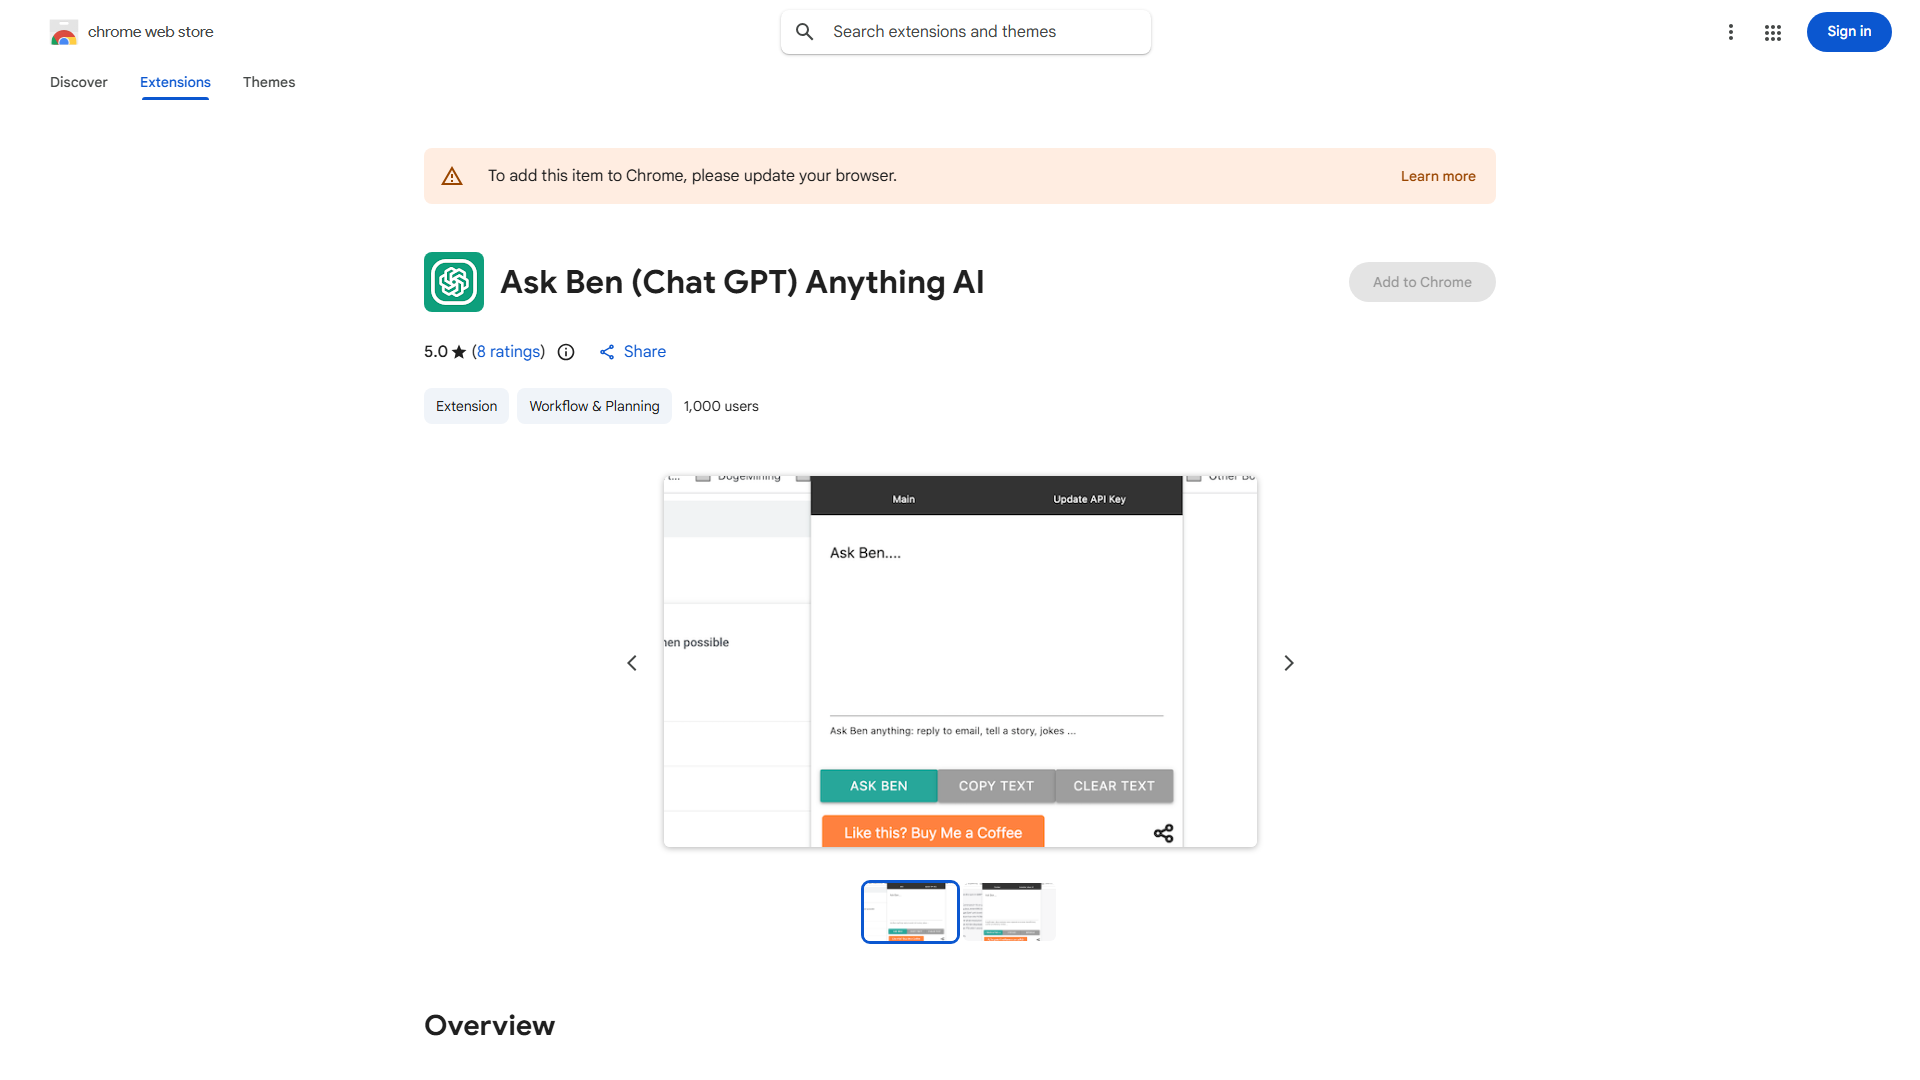1920x1080 pixels.
Task: Click the Learn more link
Action: [1438, 176]
